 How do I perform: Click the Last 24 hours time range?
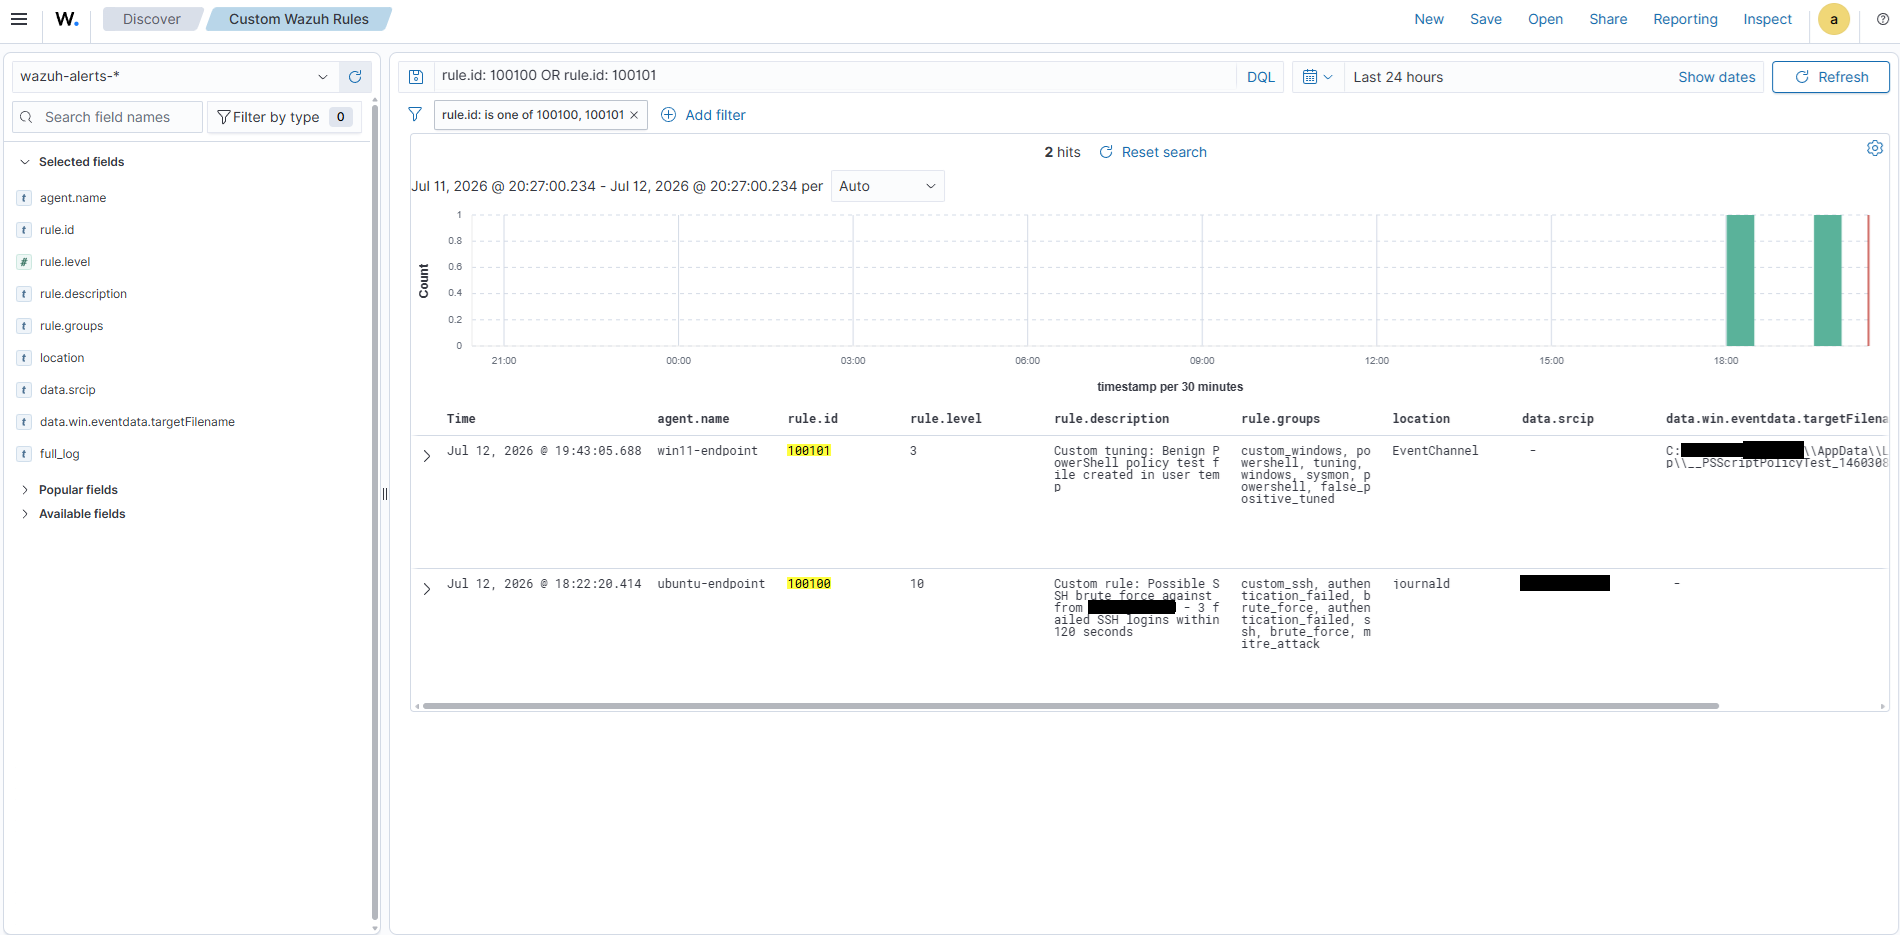click(1398, 77)
